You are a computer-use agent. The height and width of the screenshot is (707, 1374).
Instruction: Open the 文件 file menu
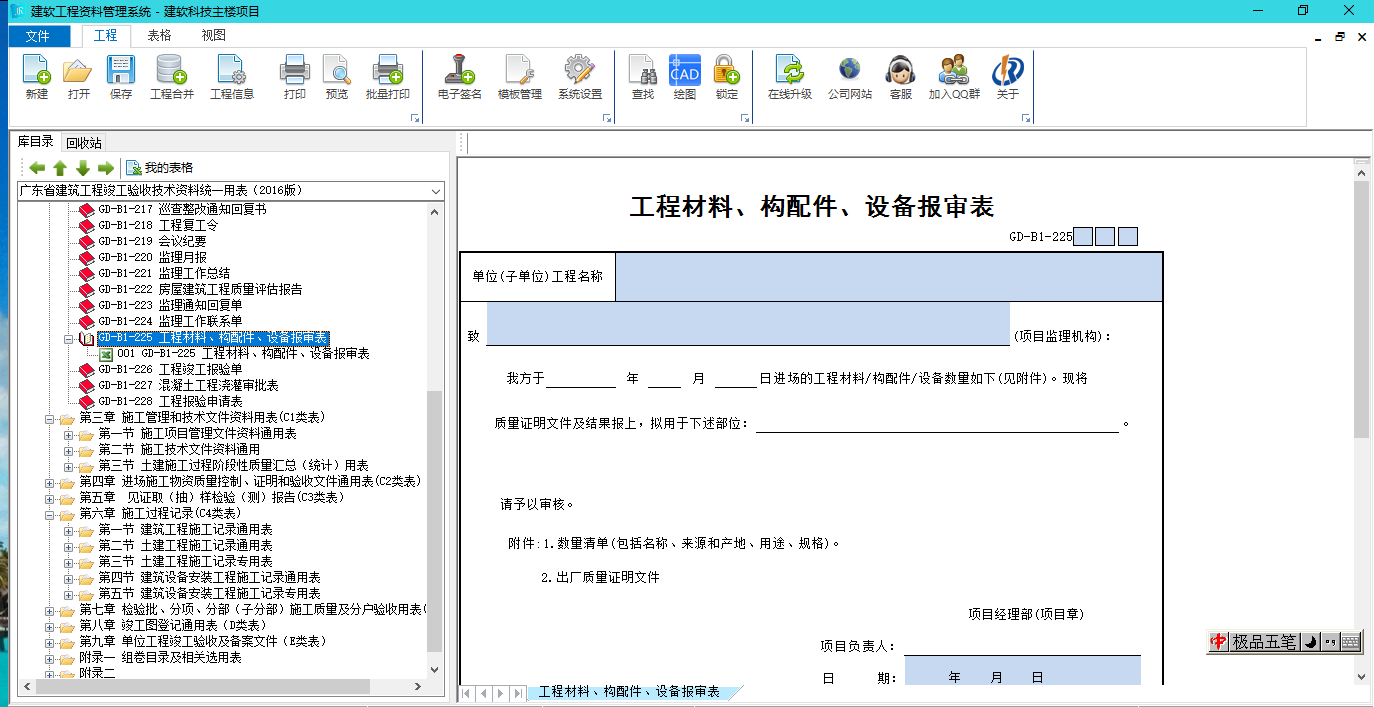point(38,36)
